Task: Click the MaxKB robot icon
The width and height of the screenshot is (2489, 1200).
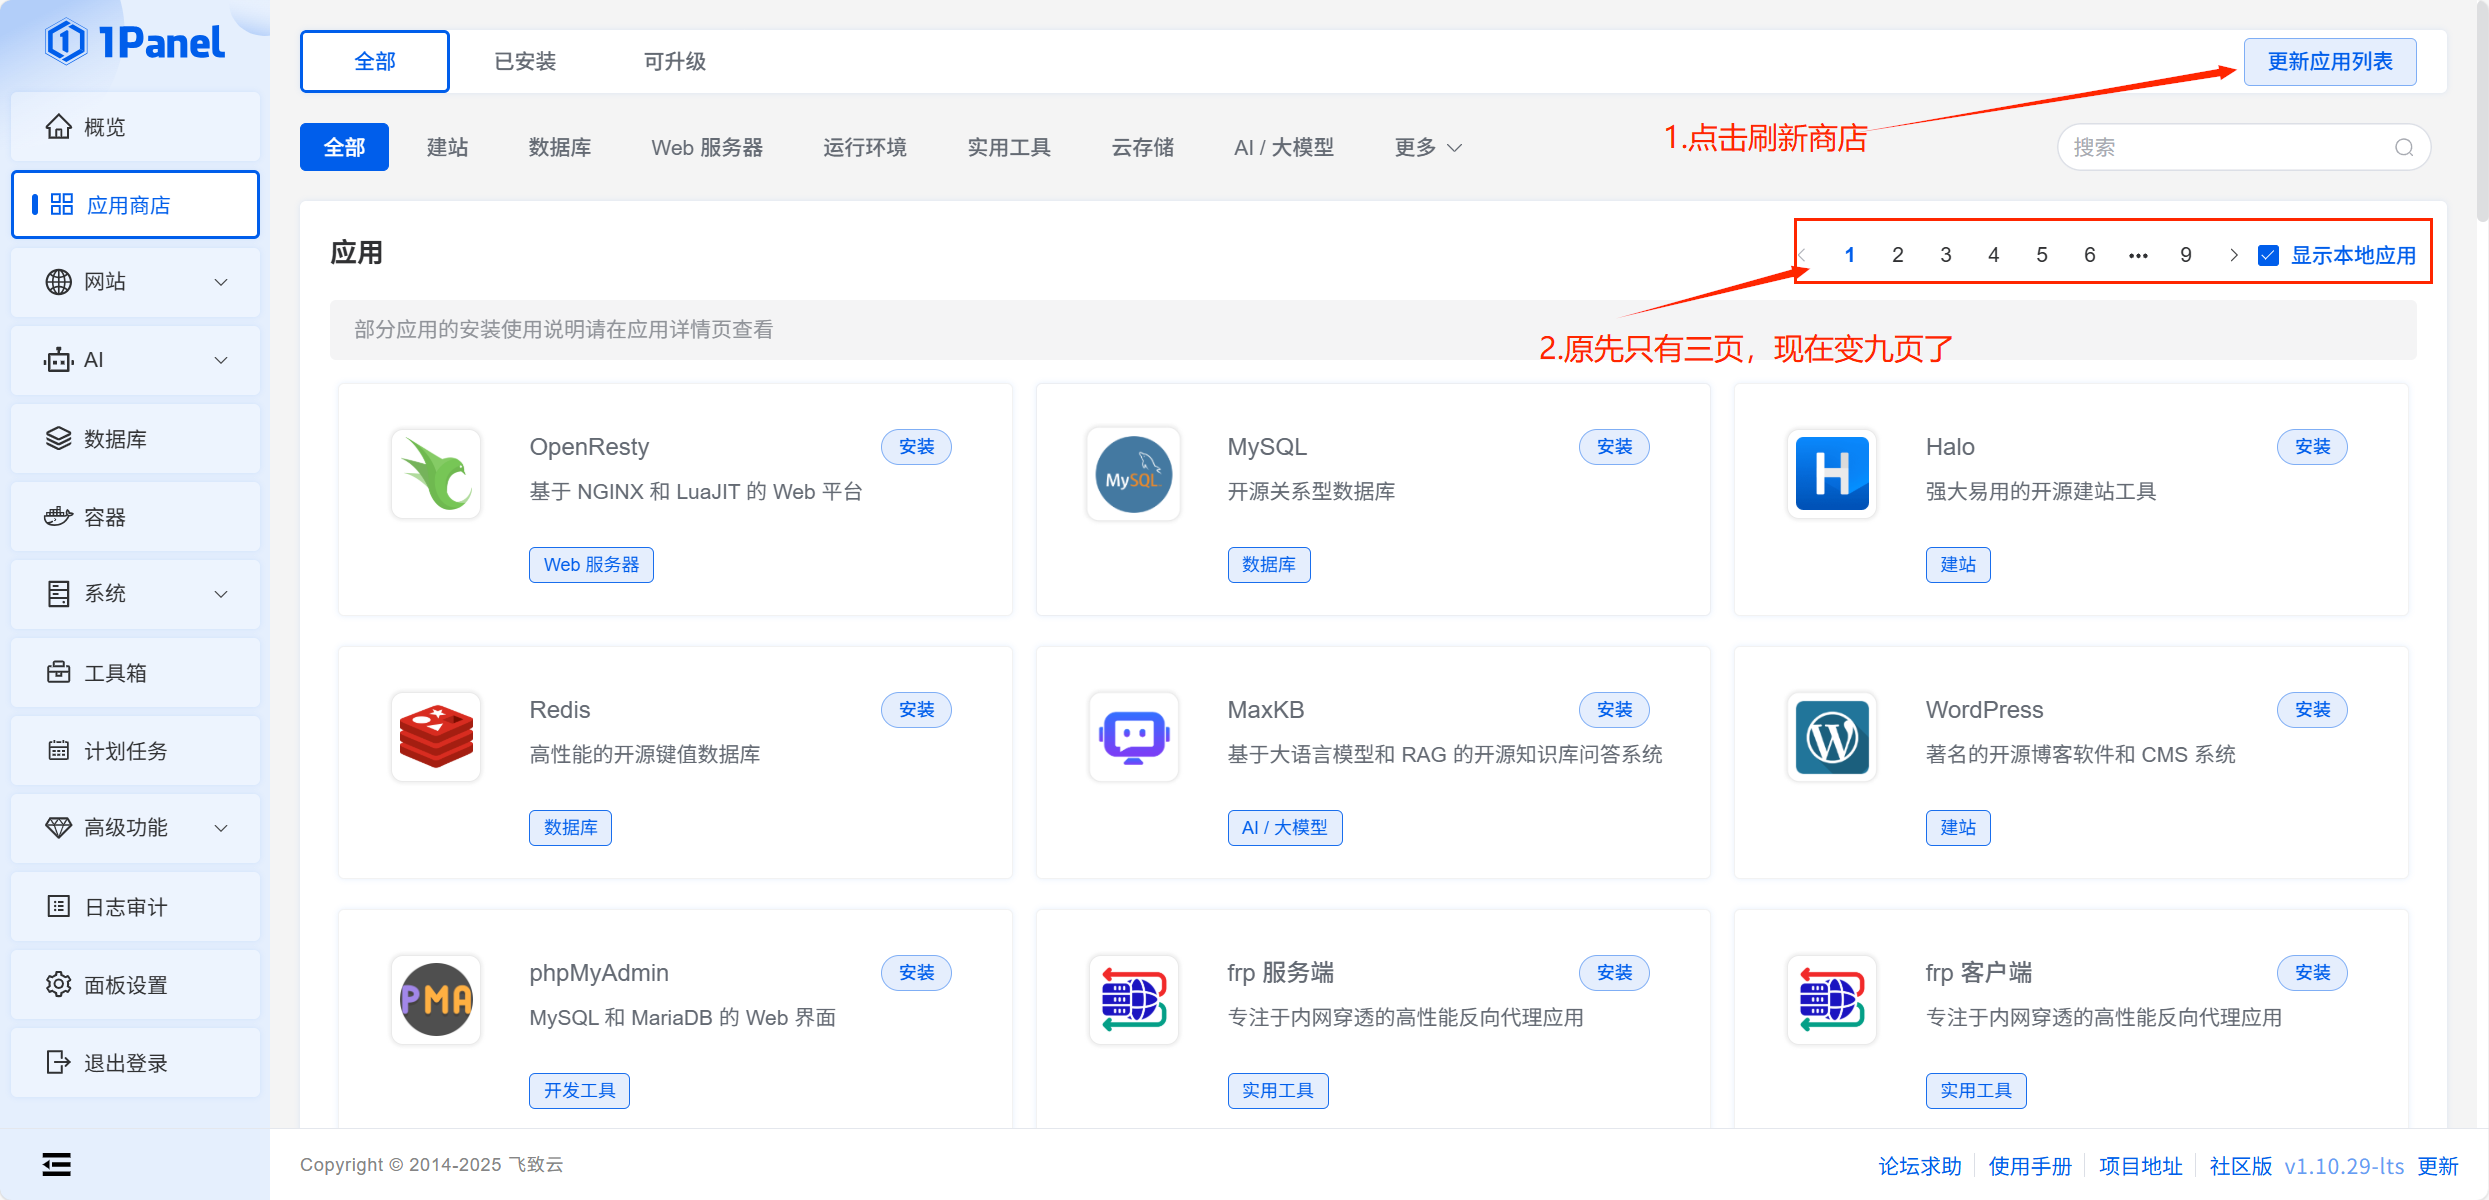Action: [1133, 737]
